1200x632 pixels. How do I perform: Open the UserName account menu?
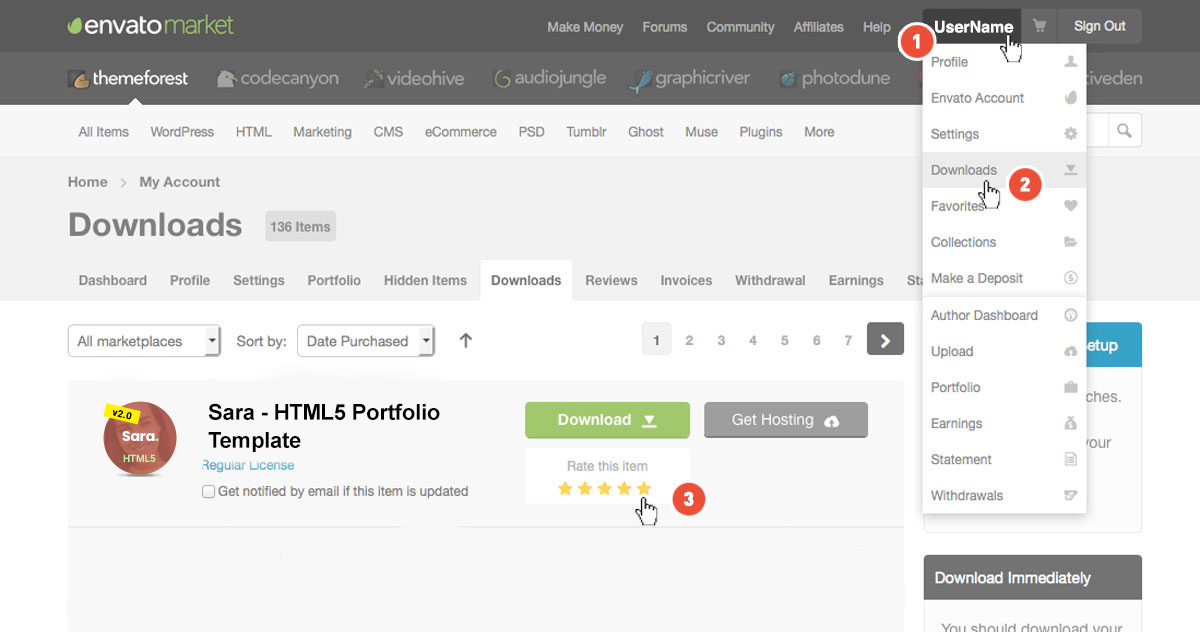973,27
